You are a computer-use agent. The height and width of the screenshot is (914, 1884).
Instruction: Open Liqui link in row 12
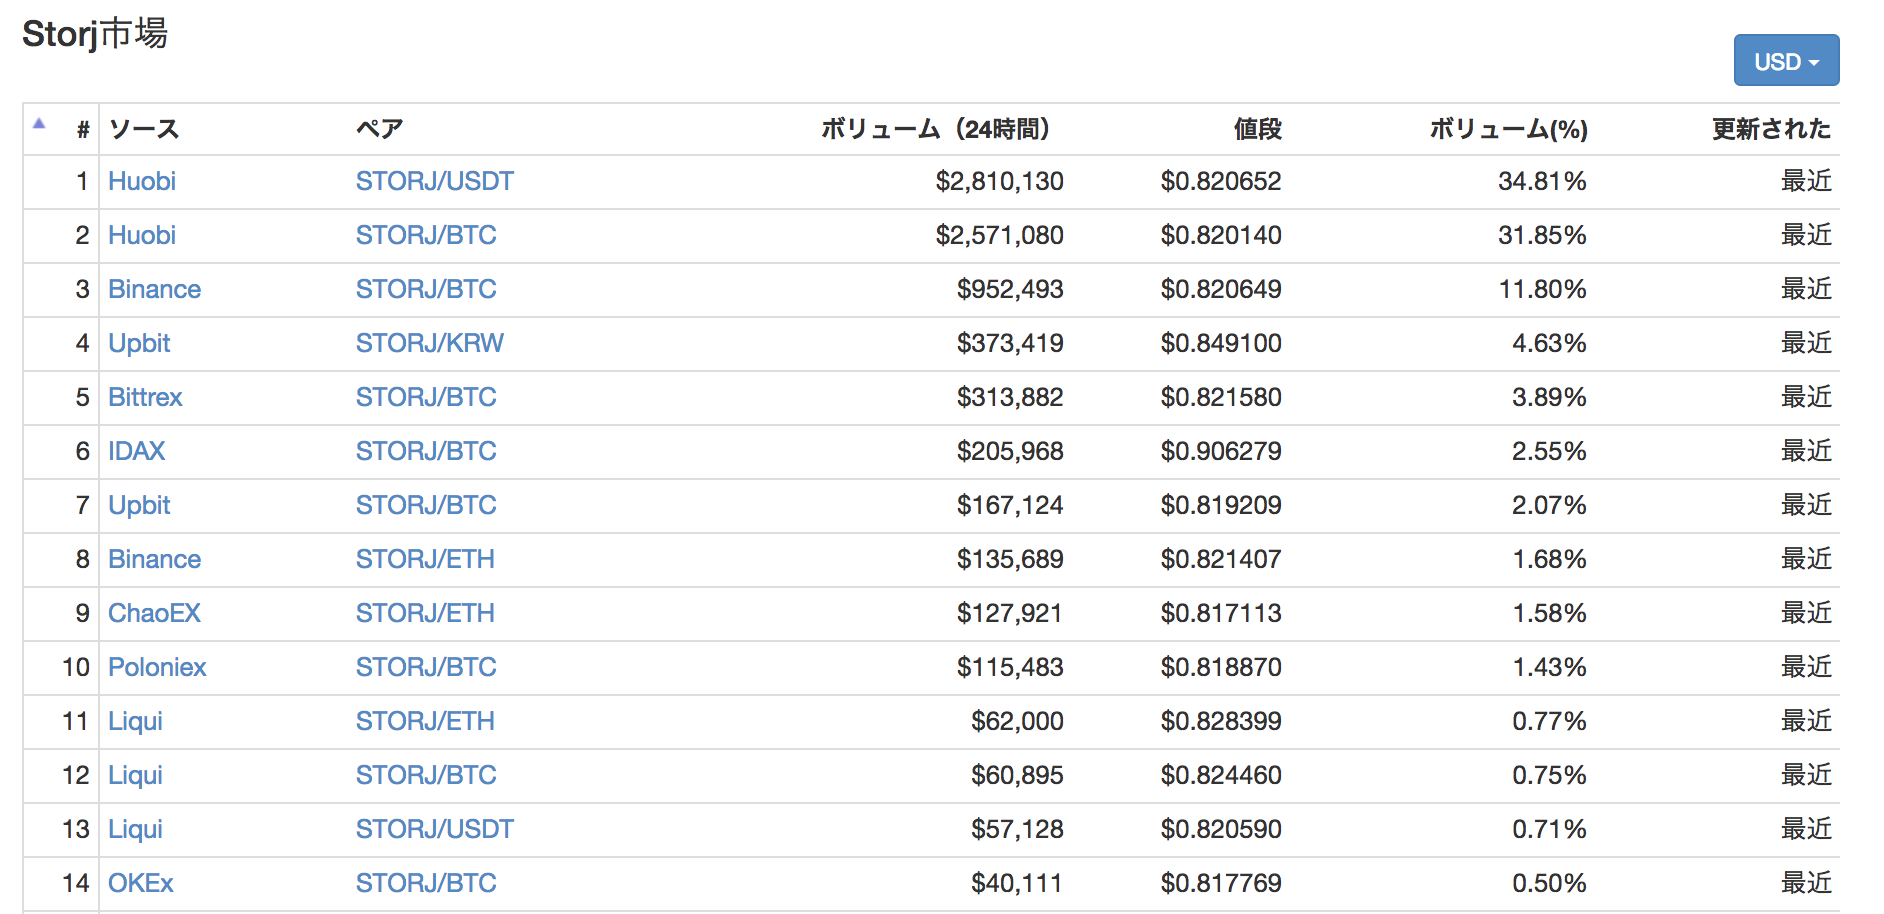(x=135, y=775)
